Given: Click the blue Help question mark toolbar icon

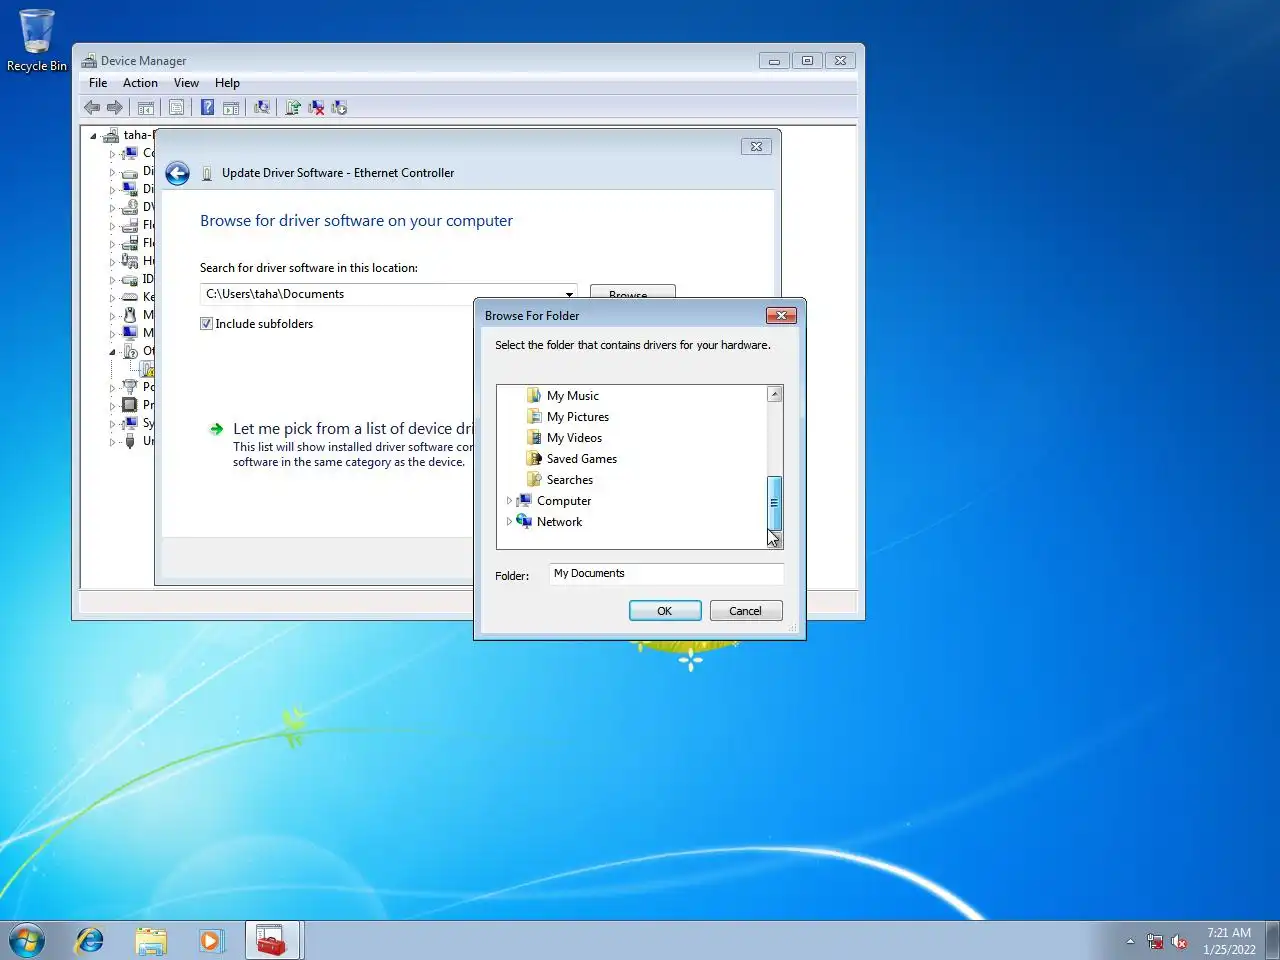Looking at the screenshot, I should point(207,108).
